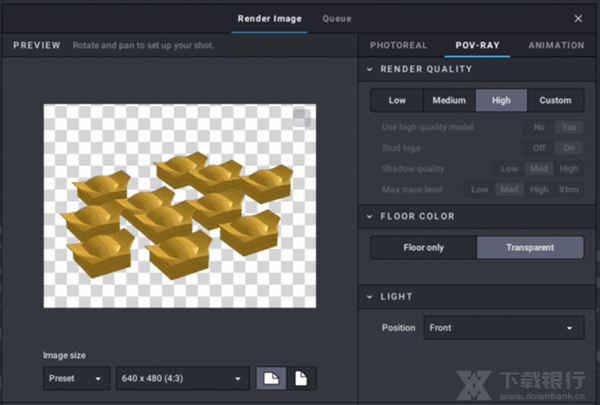This screenshot has height=405, width=600.
Task: Collapse the Render Quality section
Action: pyautogui.click(x=369, y=70)
